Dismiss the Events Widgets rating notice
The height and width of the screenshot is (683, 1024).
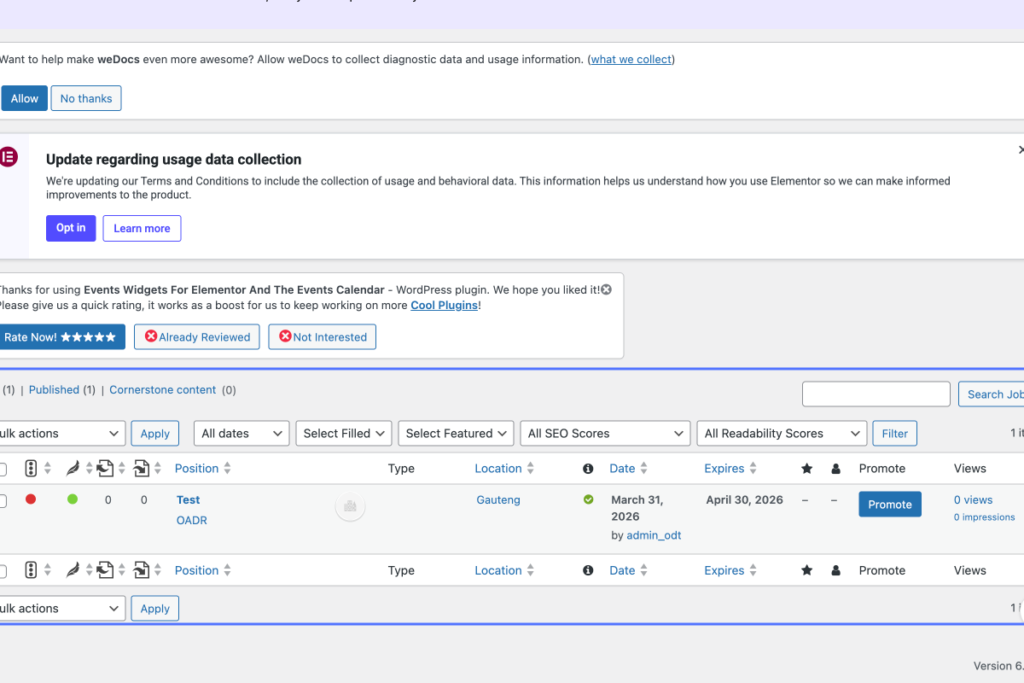coord(607,289)
